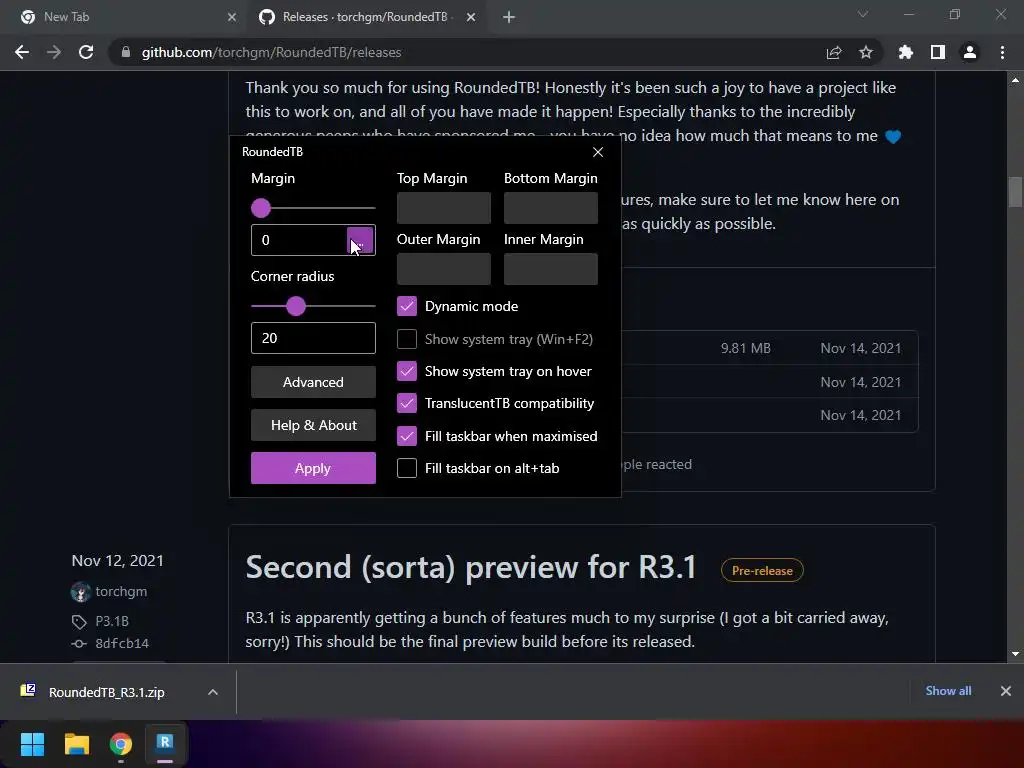This screenshot has height=768, width=1024.
Task: Open Windows Start menu
Action: pyautogui.click(x=32, y=743)
